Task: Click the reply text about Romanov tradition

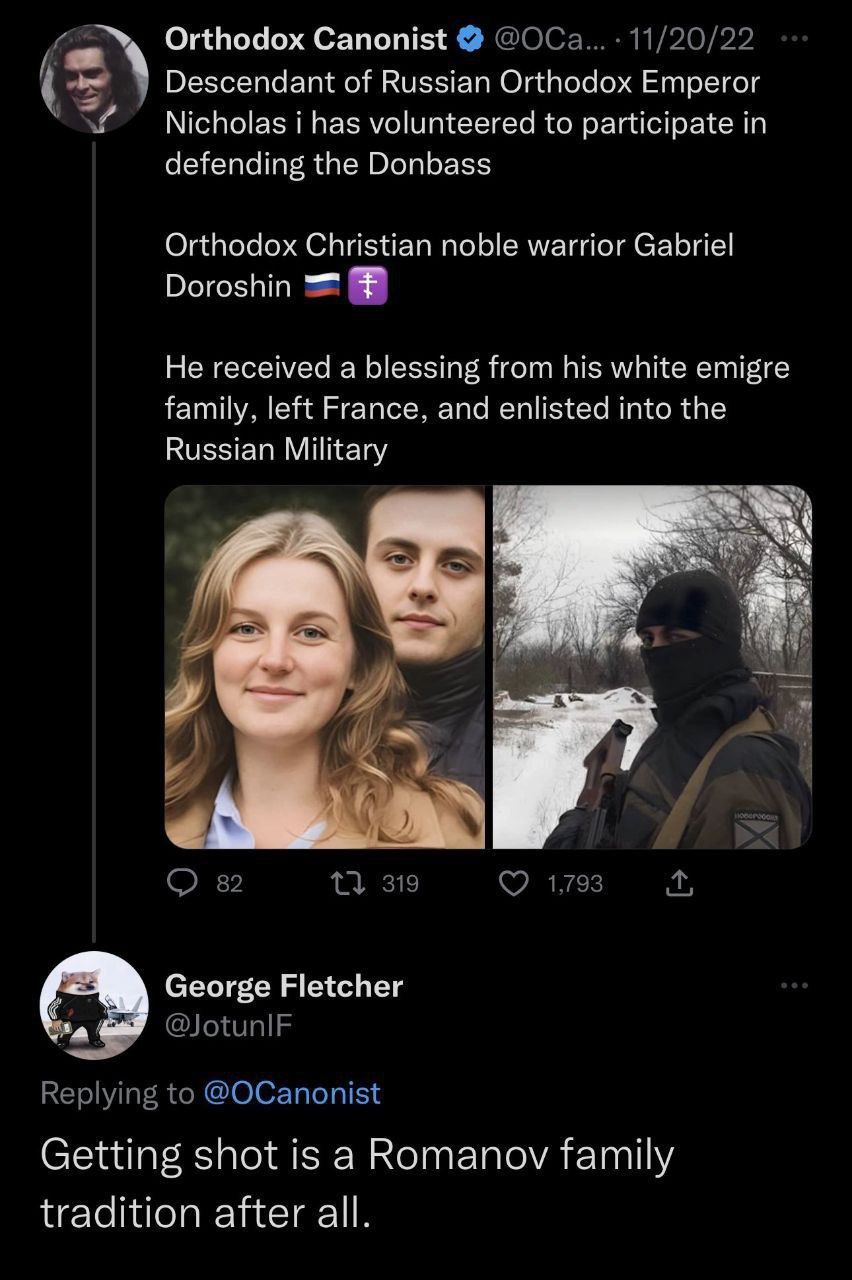Action: click(357, 1183)
